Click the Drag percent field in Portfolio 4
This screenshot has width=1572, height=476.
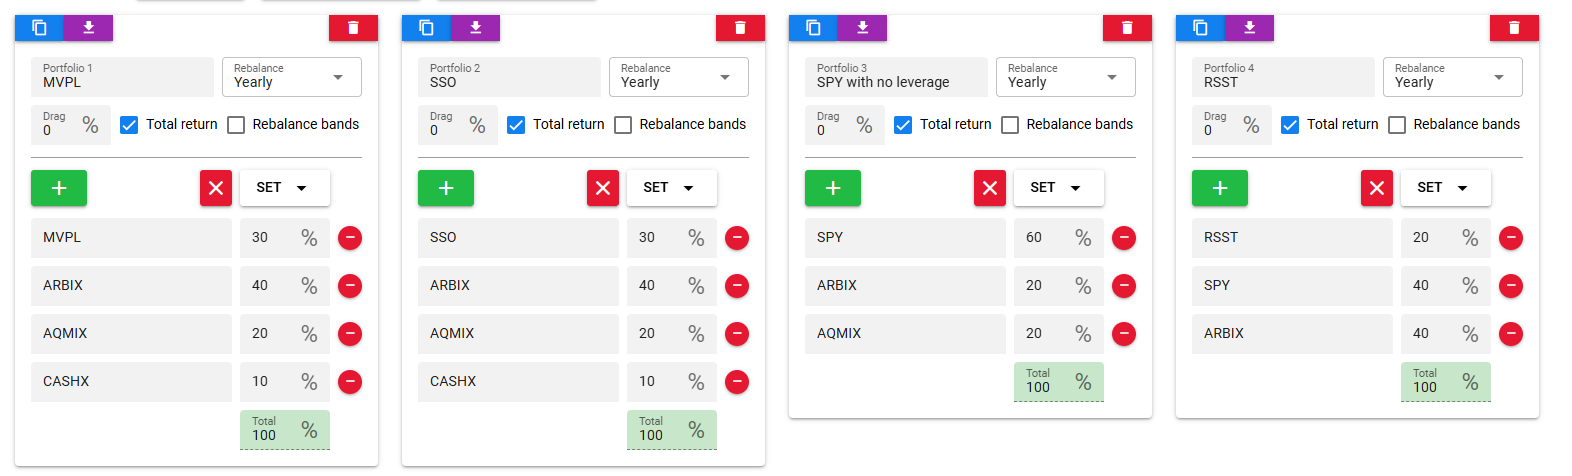[x=1232, y=125]
